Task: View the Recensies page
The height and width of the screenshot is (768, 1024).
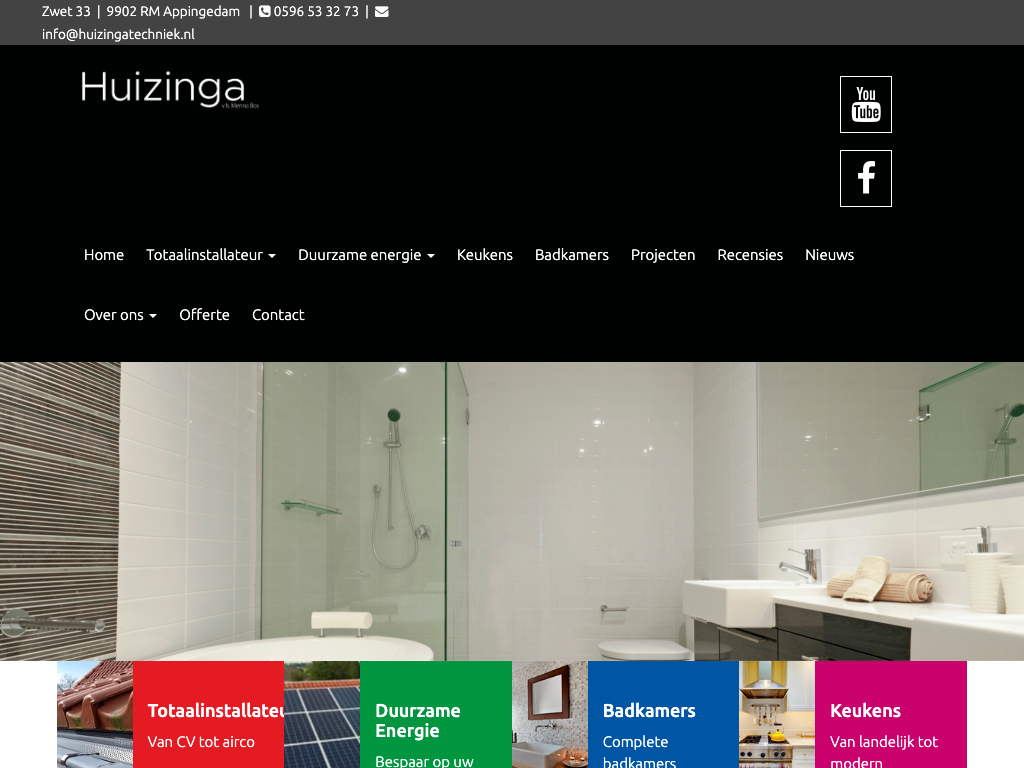Action: pos(750,255)
